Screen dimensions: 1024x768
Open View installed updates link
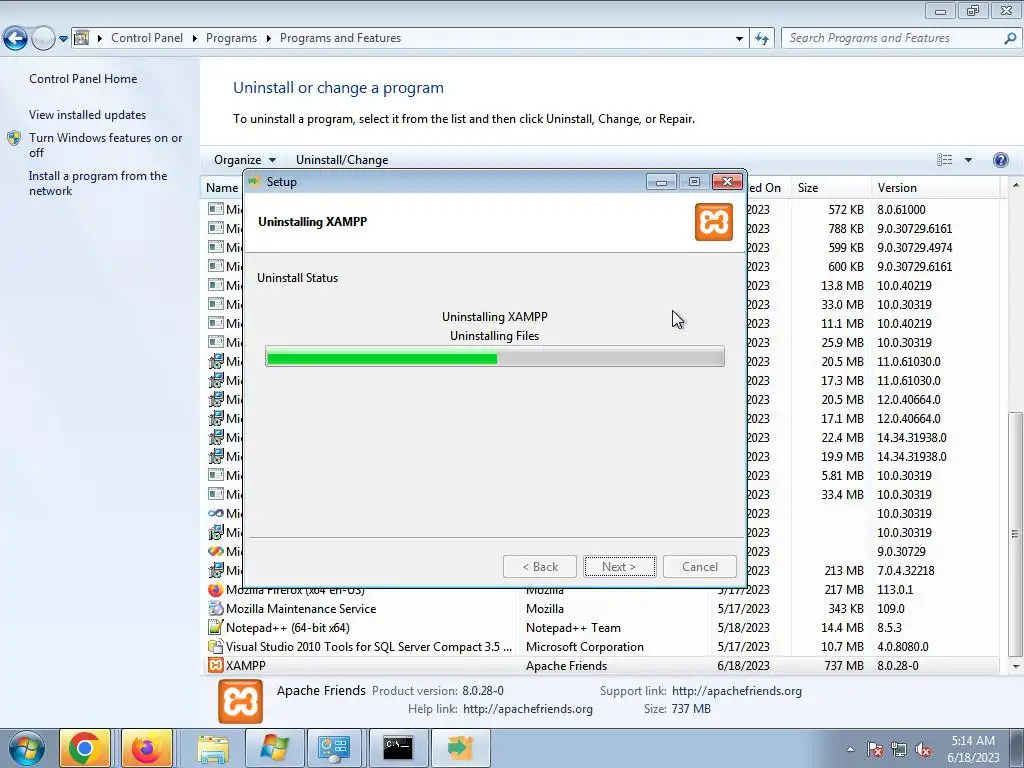(88, 115)
